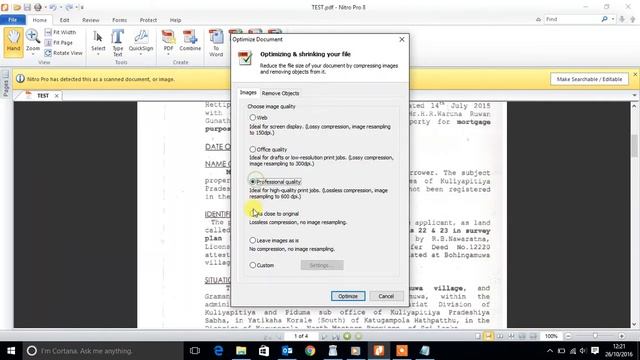Click the zoom out minus button
Image resolution: width=640 pixels, height=360 pixels.
tap(568, 336)
